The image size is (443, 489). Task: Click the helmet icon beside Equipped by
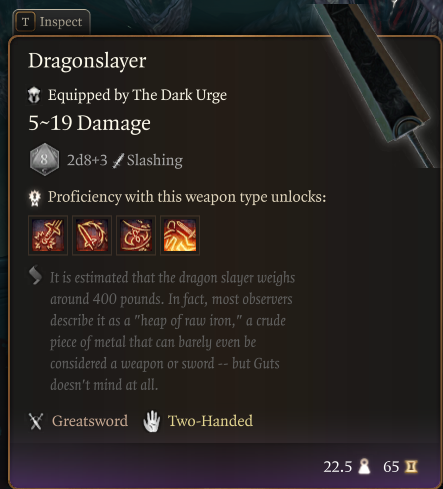pos(34,95)
